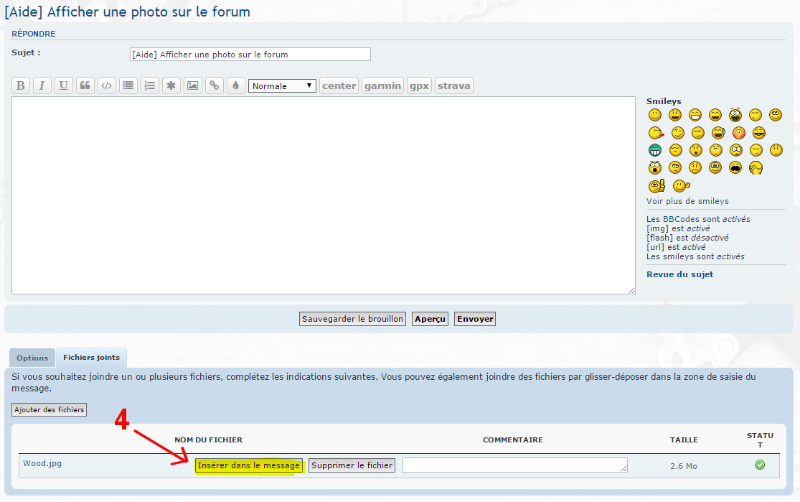Insert code tags with the code button
Screen dimensions: 800x502
pyautogui.click(x=106, y=86)
